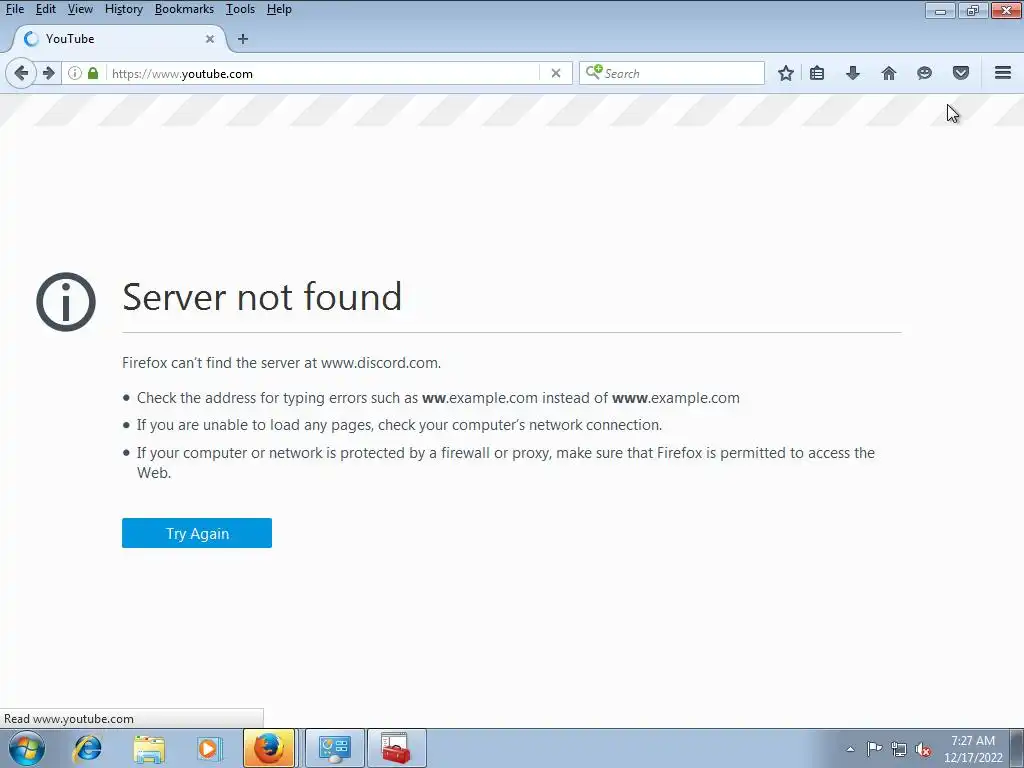Click the Try Again button
The width and height of the screenshot is (1024, 768).
pos(197,533)
